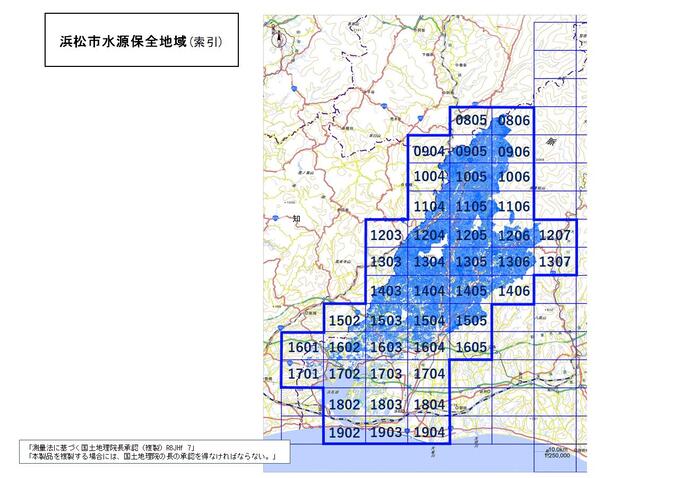Select the title 浜松市水源保全地域(索引)
Image resolution: width=690 pixels, height=478 pixels.
[x=141, y=42]
